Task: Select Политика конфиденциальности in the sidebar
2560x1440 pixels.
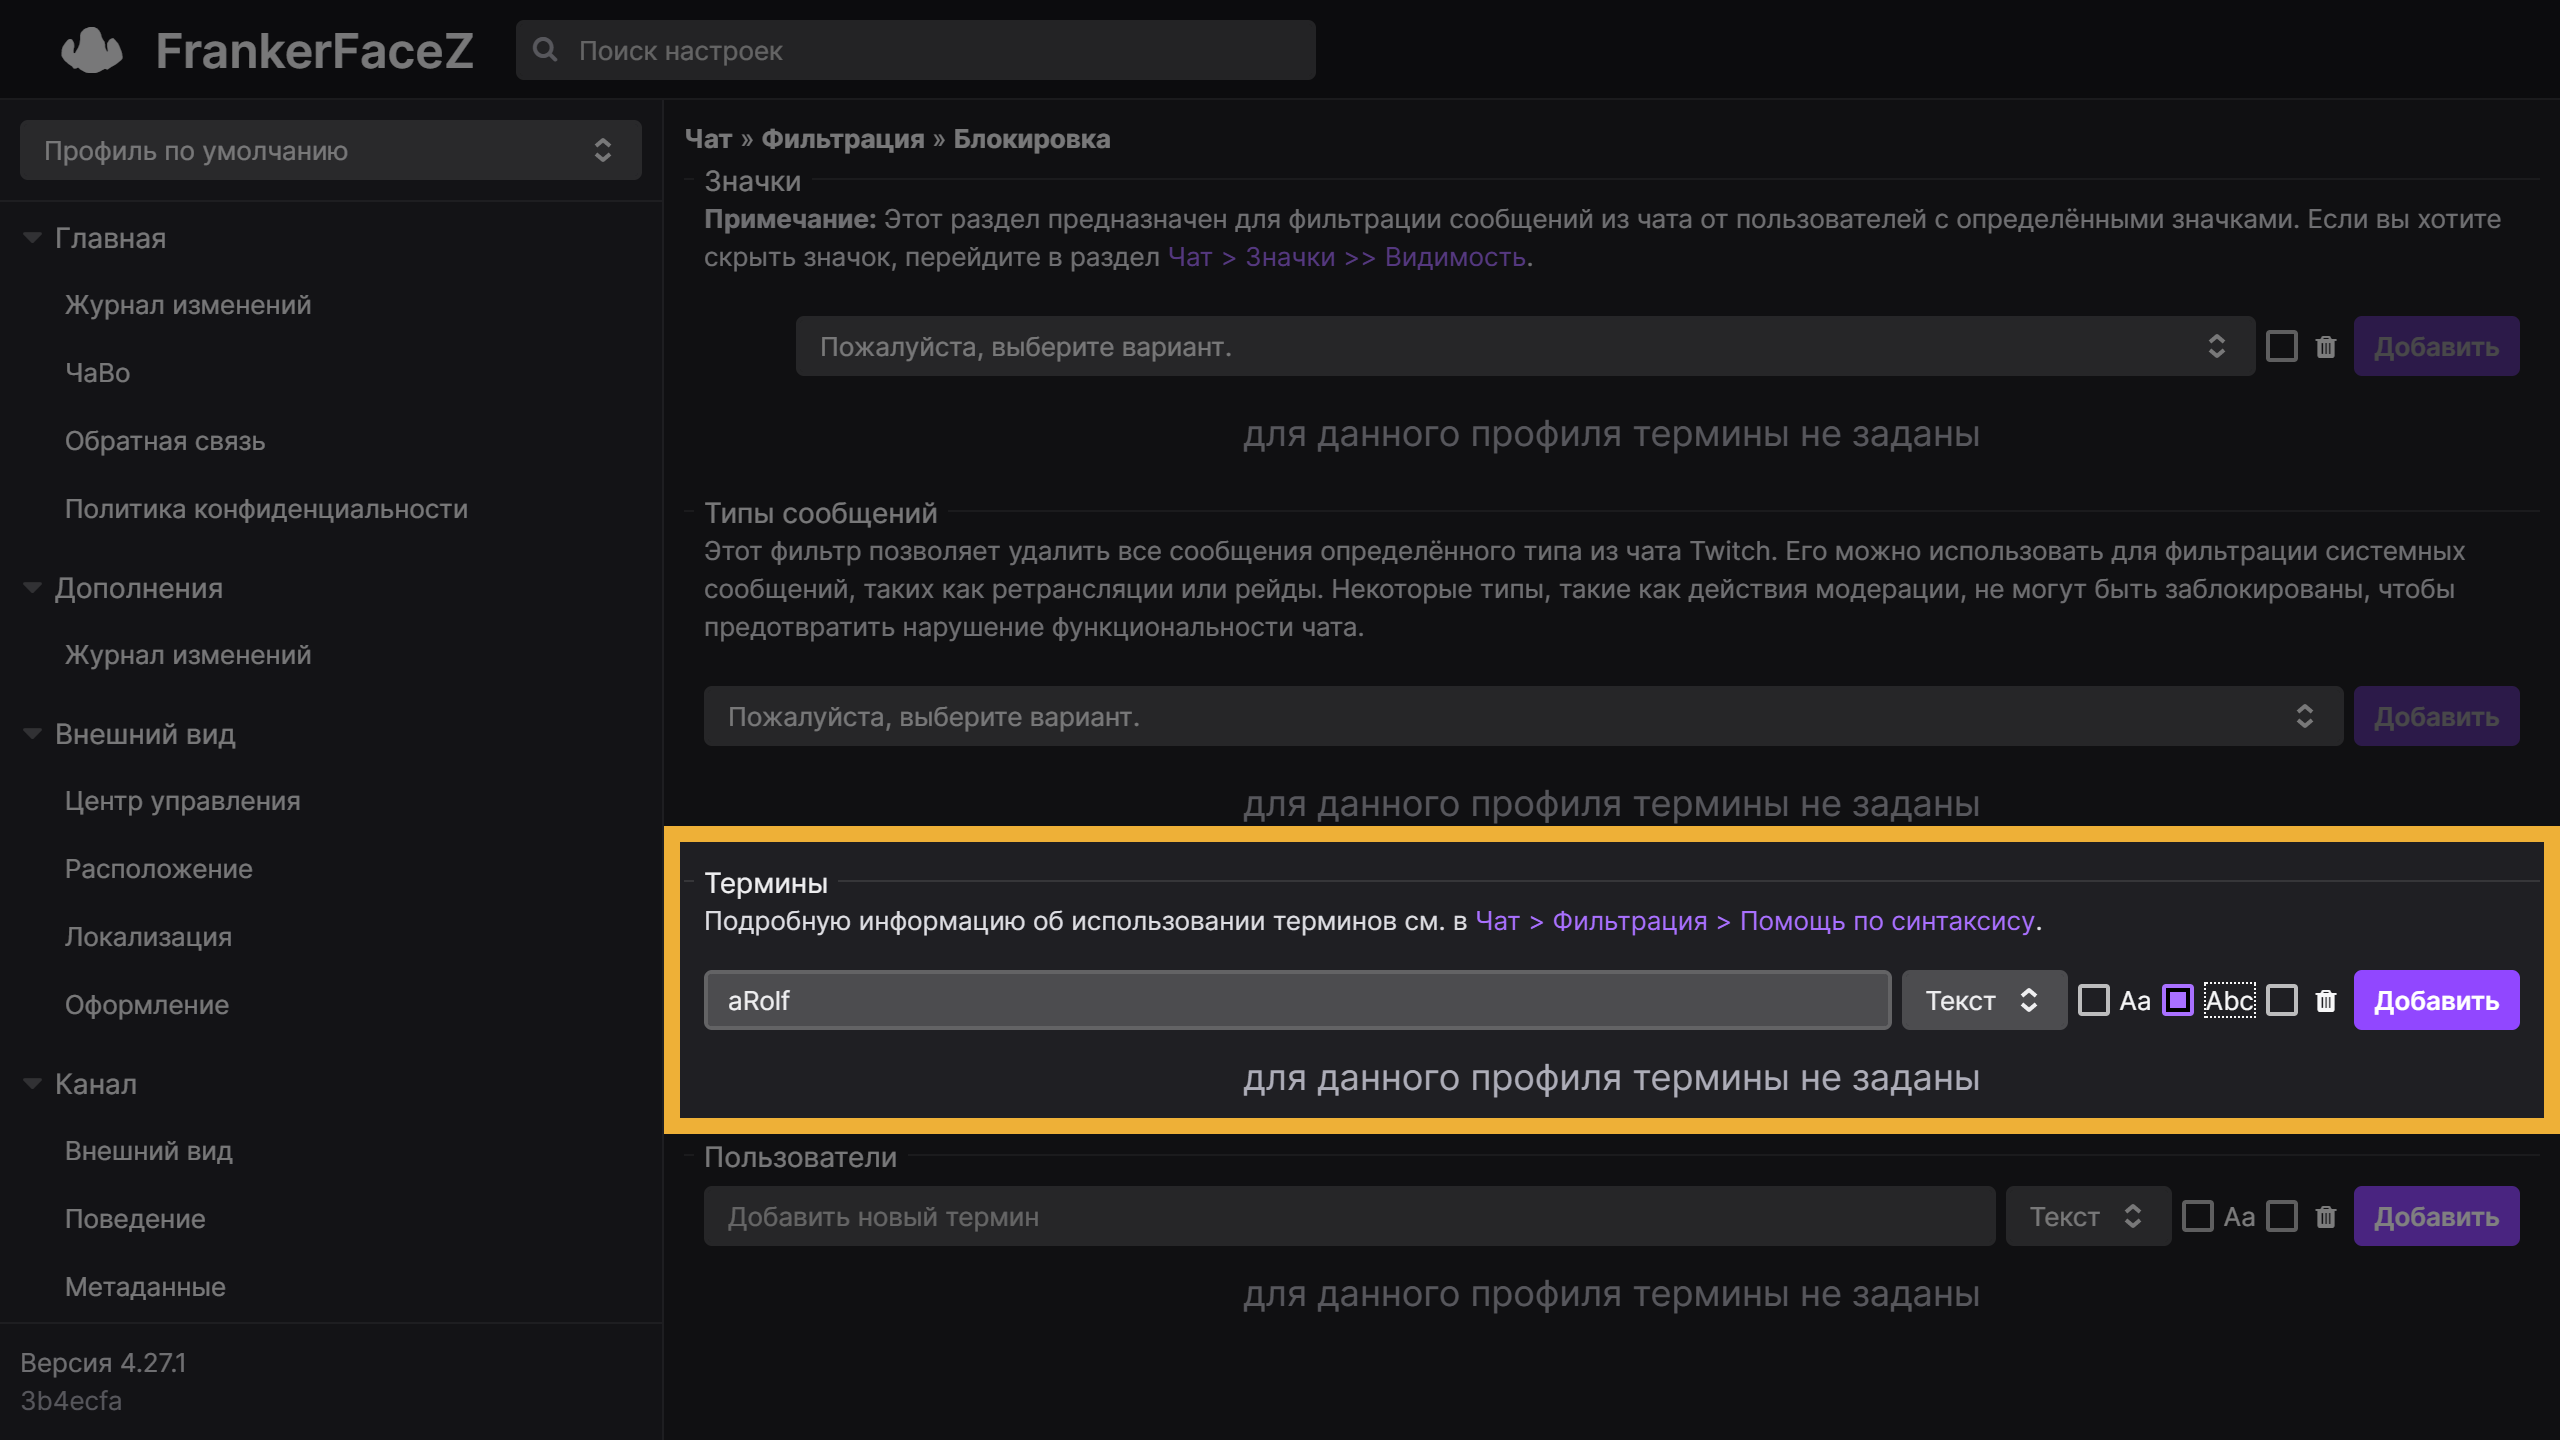Action: coord(266,509)
